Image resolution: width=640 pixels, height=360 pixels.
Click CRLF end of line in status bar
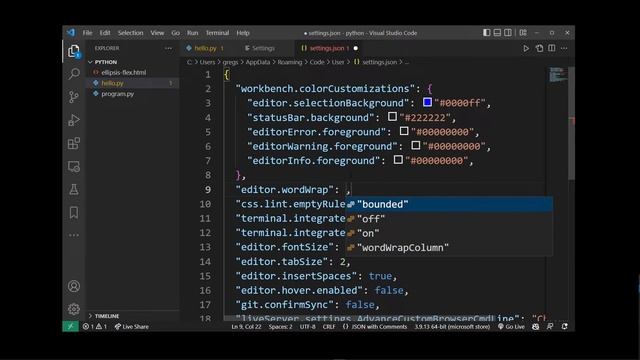[x=329, y=327]
